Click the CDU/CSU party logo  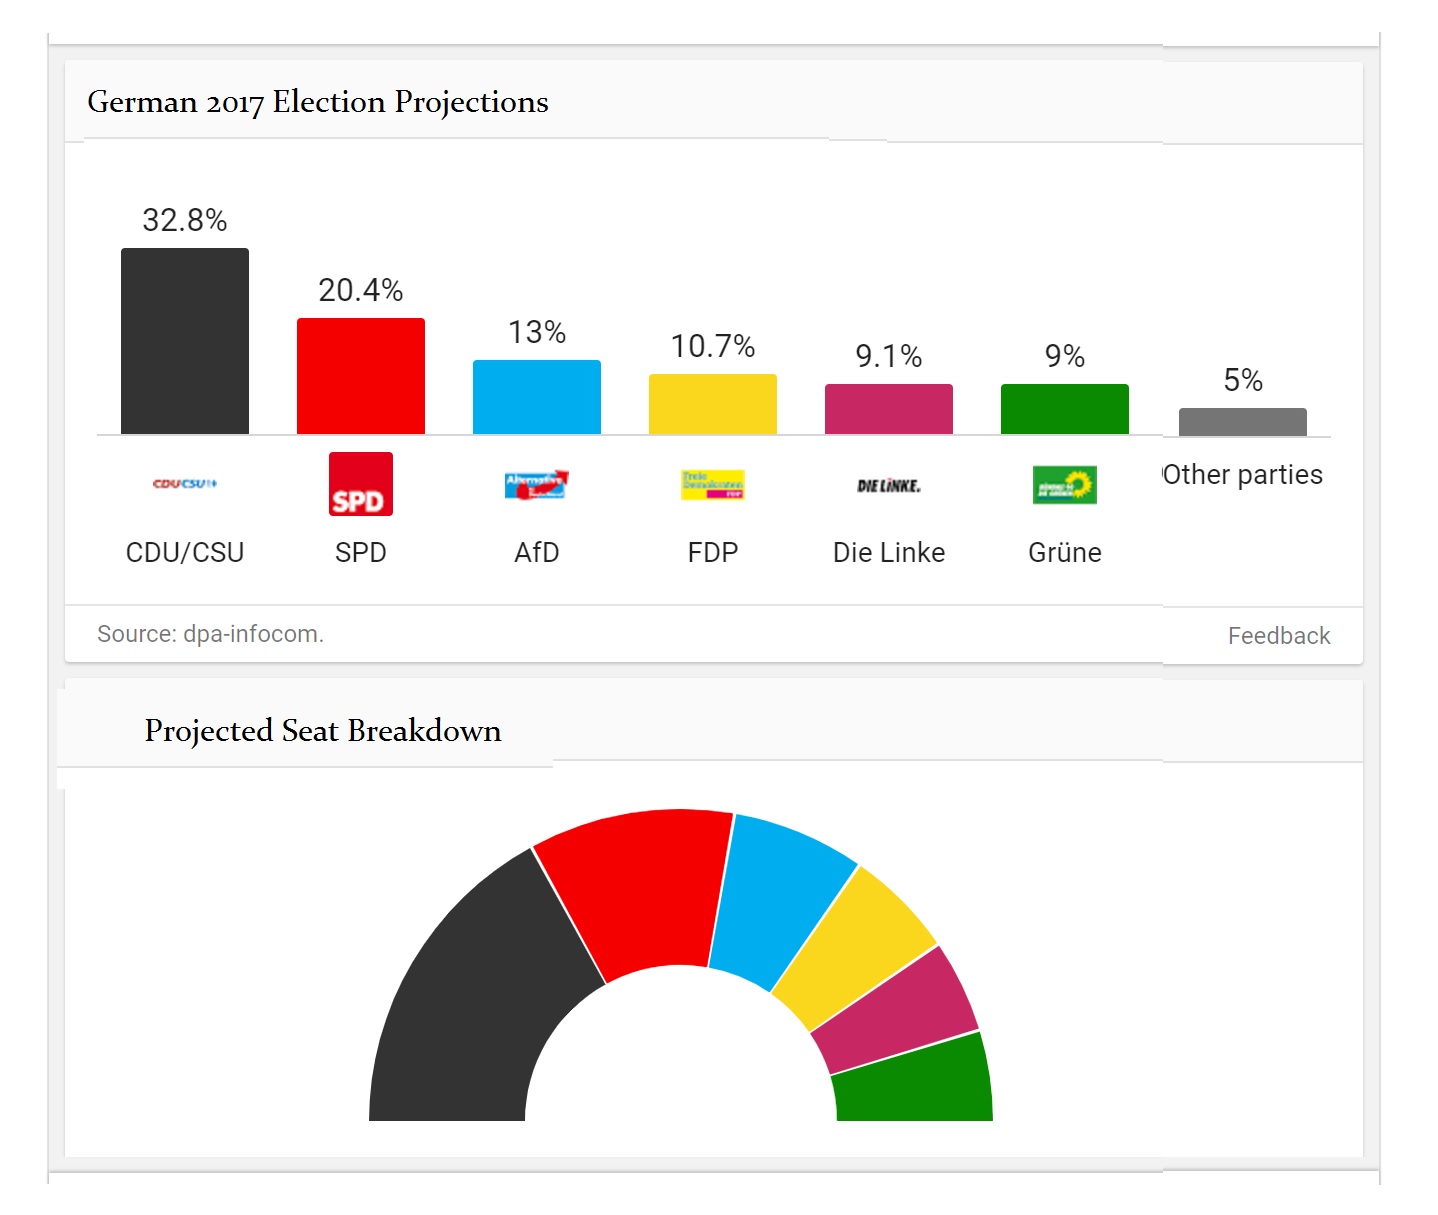[x=185, y=484]
